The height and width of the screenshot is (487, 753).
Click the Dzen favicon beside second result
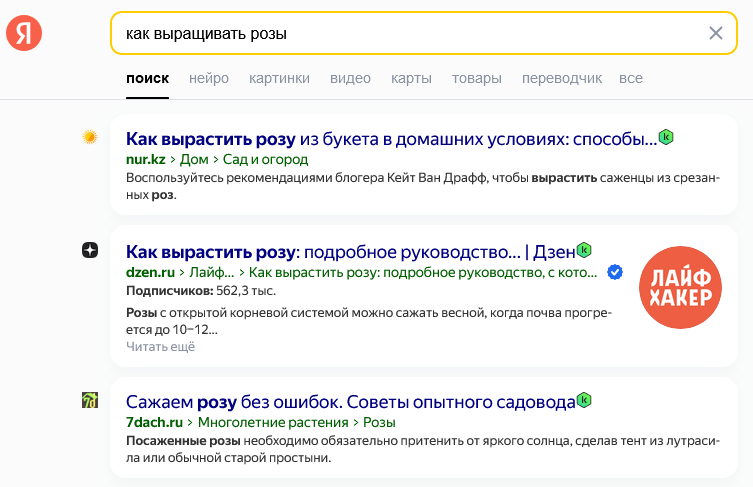point(90,249)
